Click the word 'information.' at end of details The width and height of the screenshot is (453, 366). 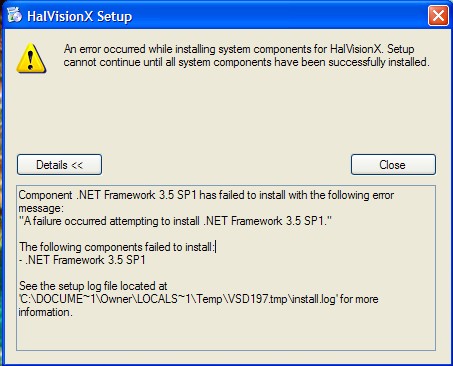pyautogui.click(x=45, y=312)
